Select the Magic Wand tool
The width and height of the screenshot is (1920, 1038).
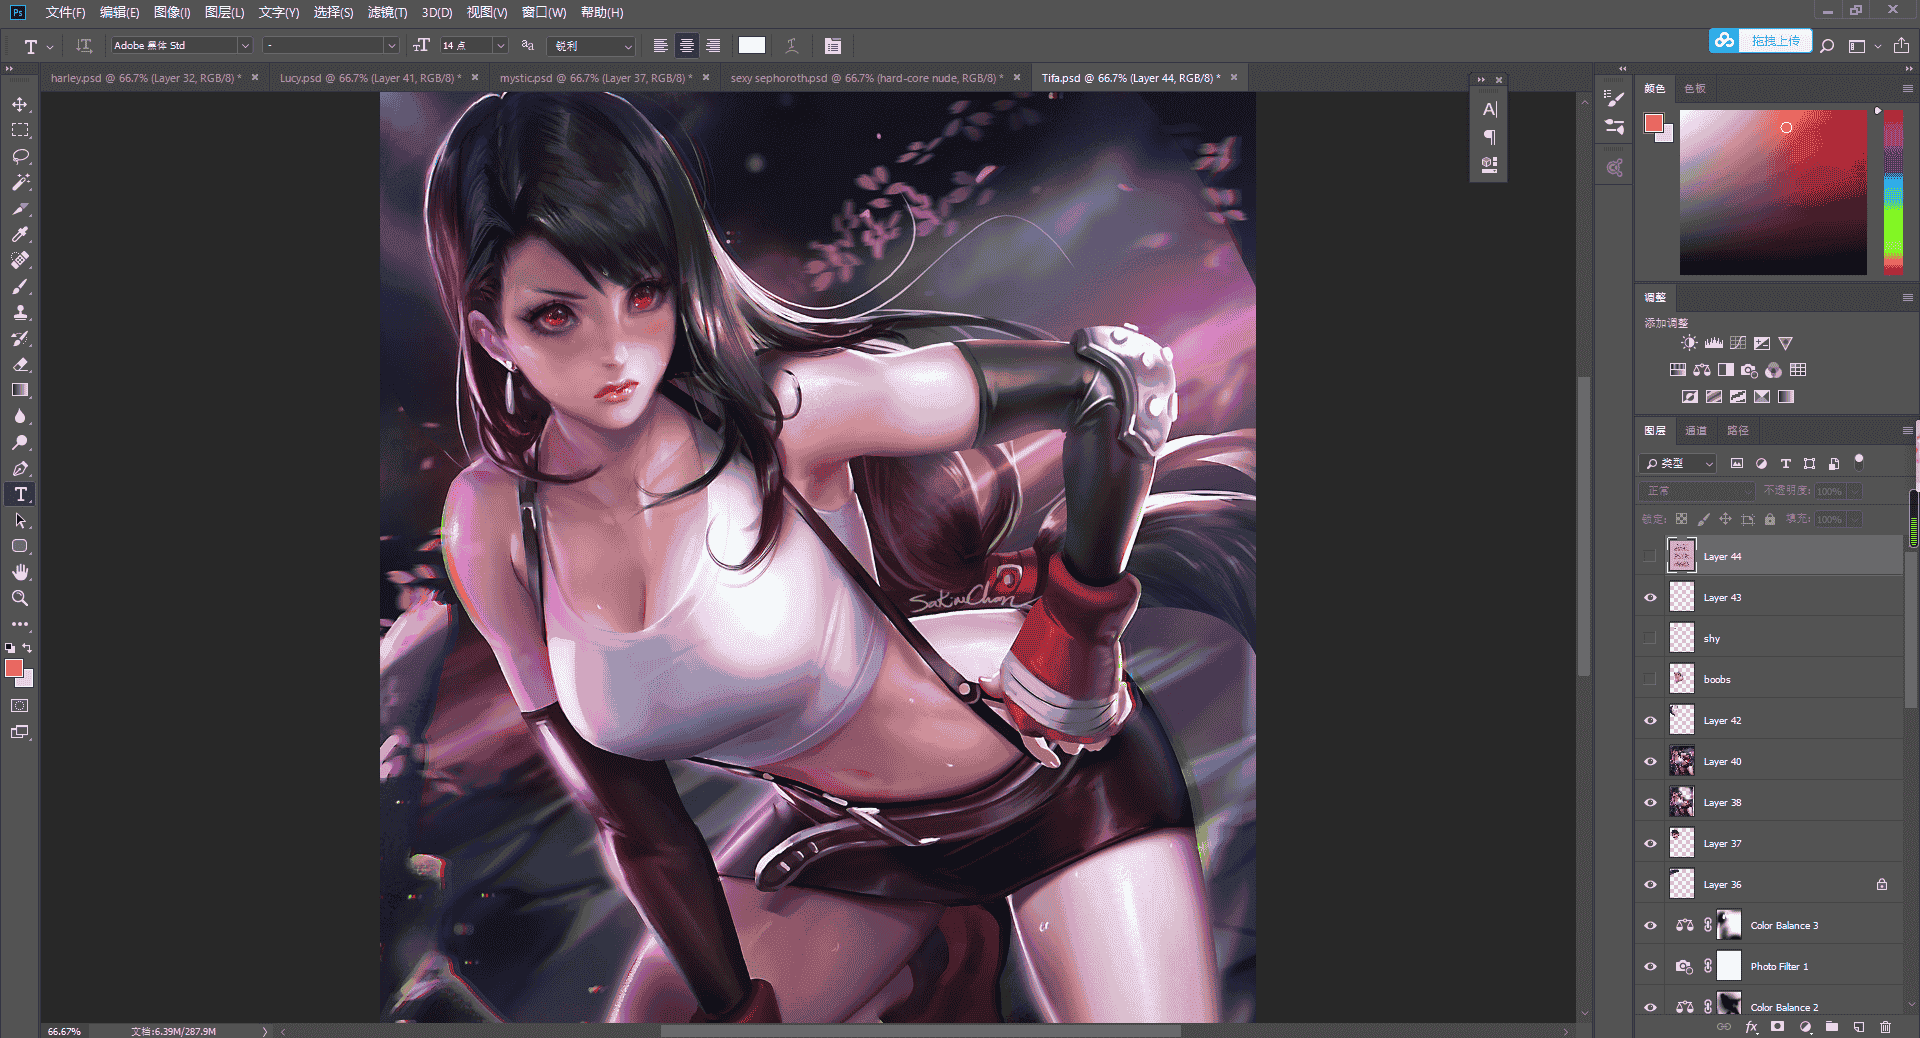(x=20, y=182)
